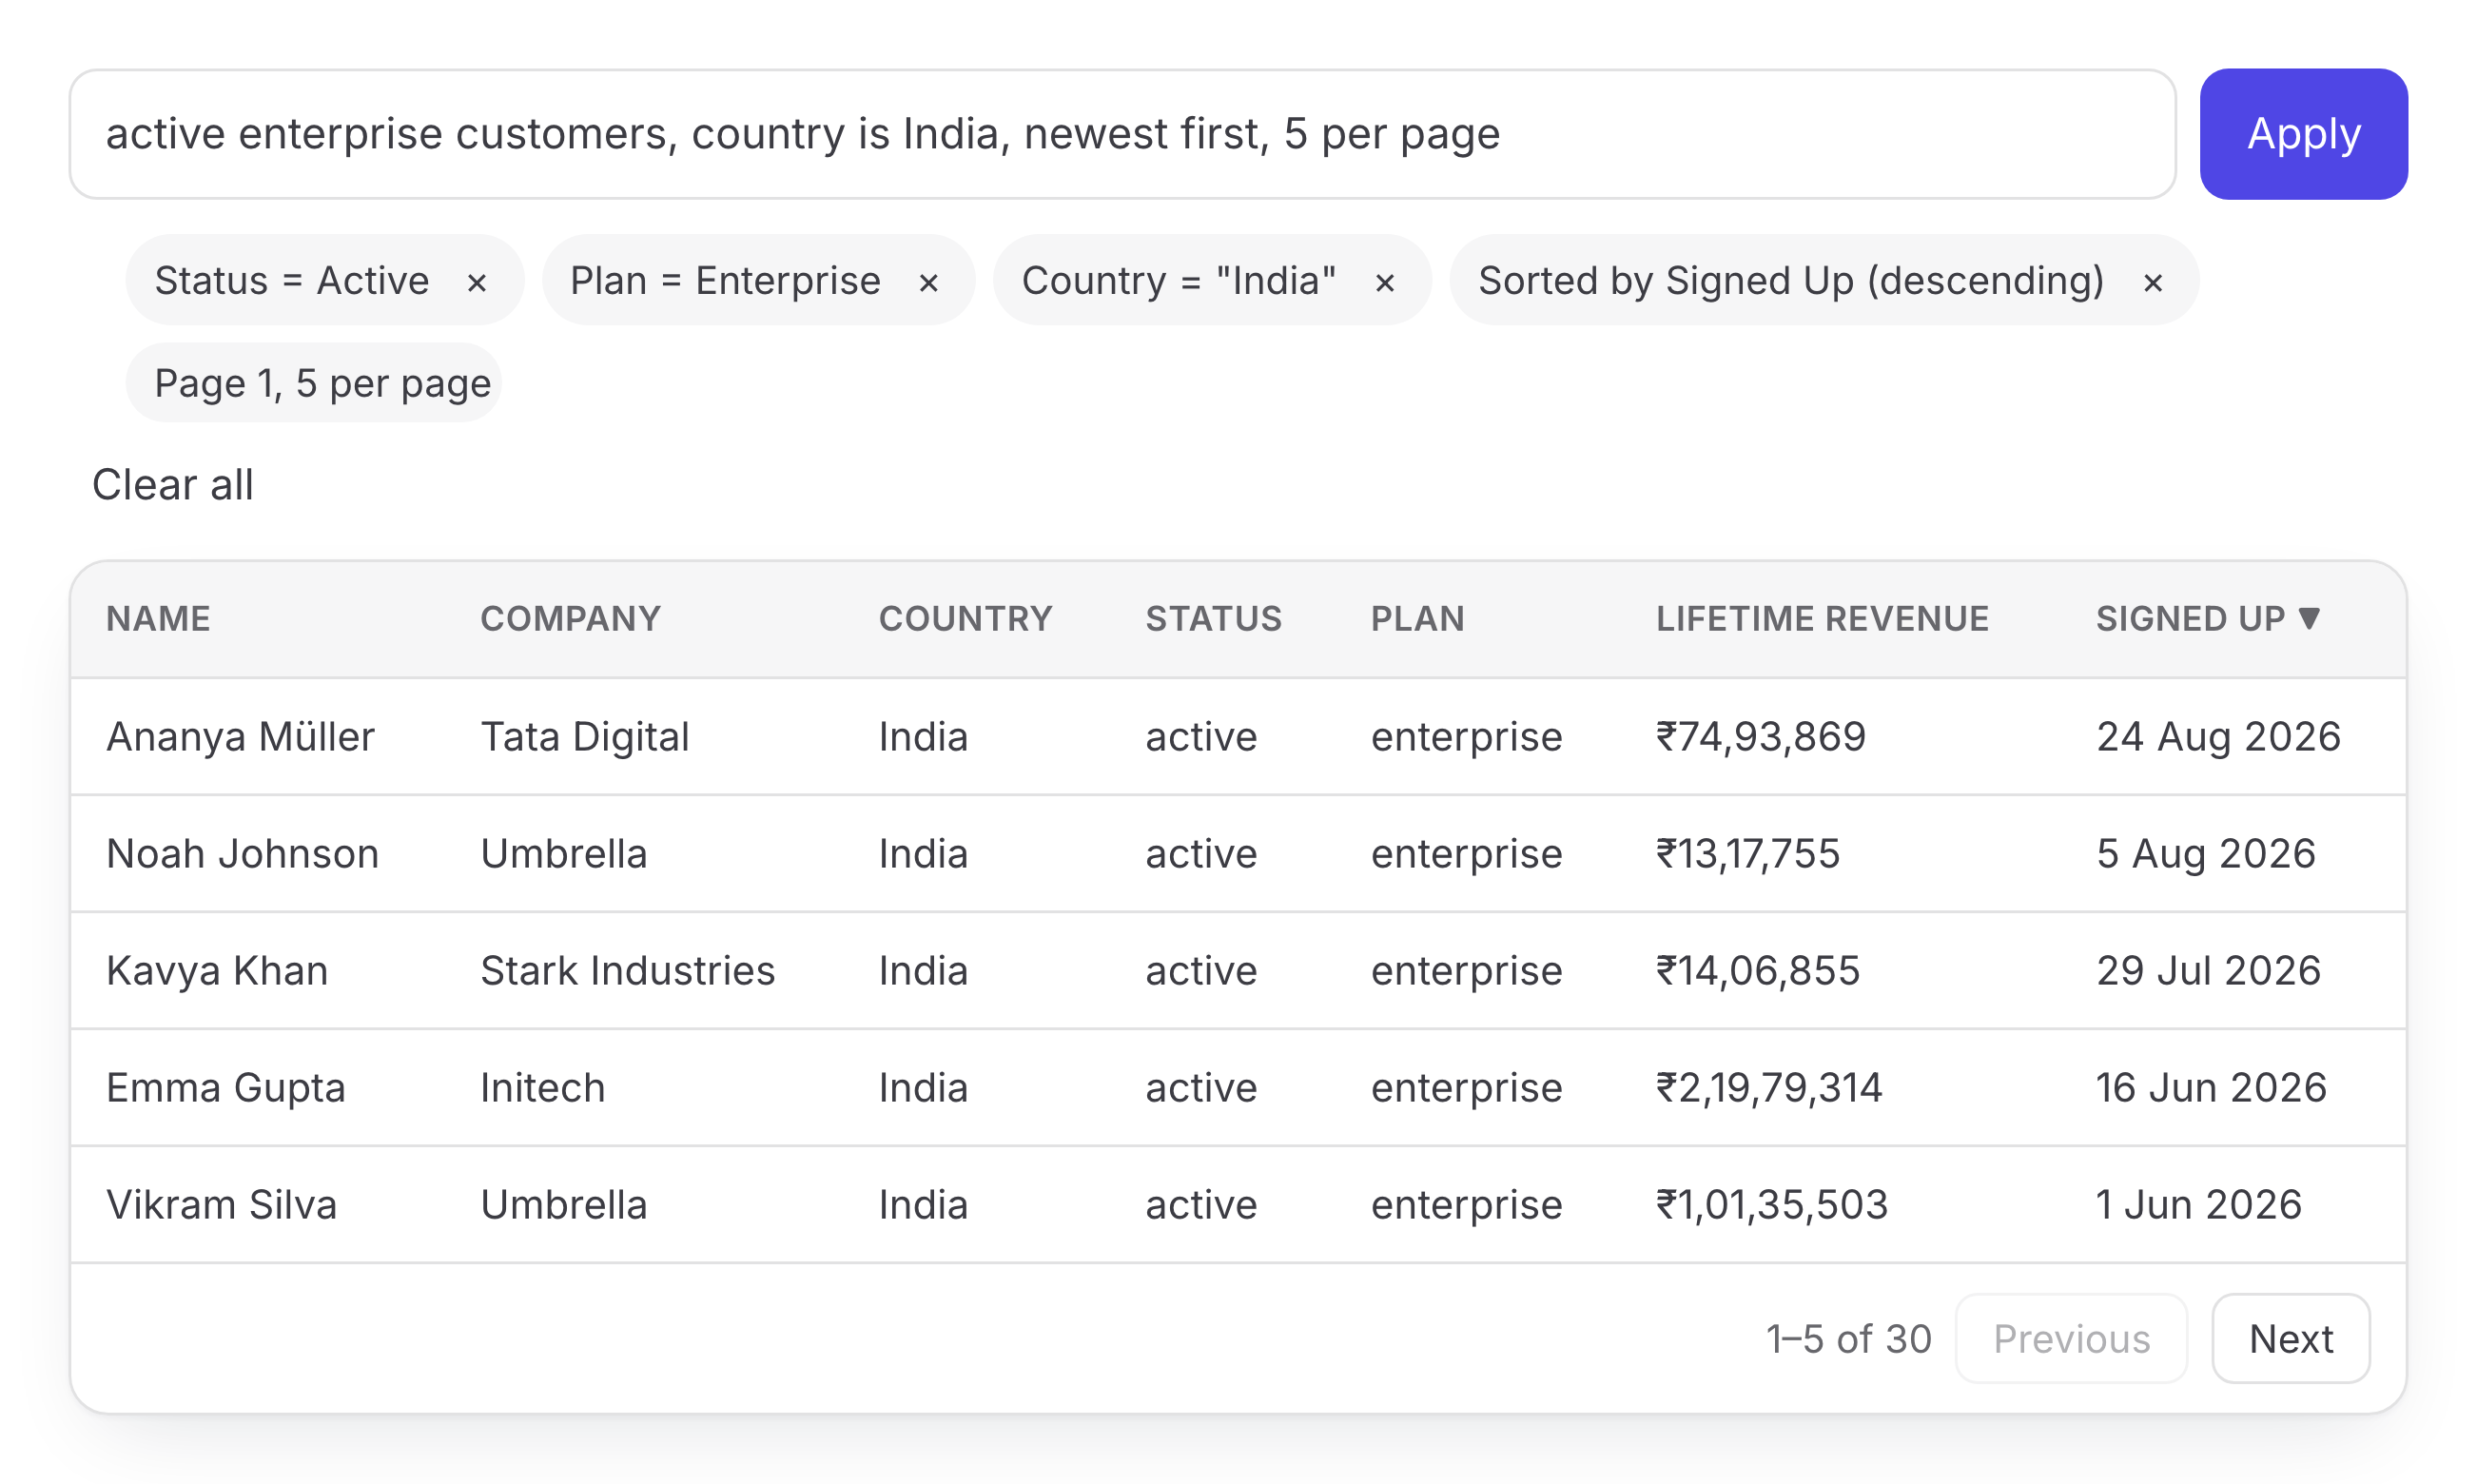2477x1484 pixels.
Task: Click the Apply button
Action: 2303,134
